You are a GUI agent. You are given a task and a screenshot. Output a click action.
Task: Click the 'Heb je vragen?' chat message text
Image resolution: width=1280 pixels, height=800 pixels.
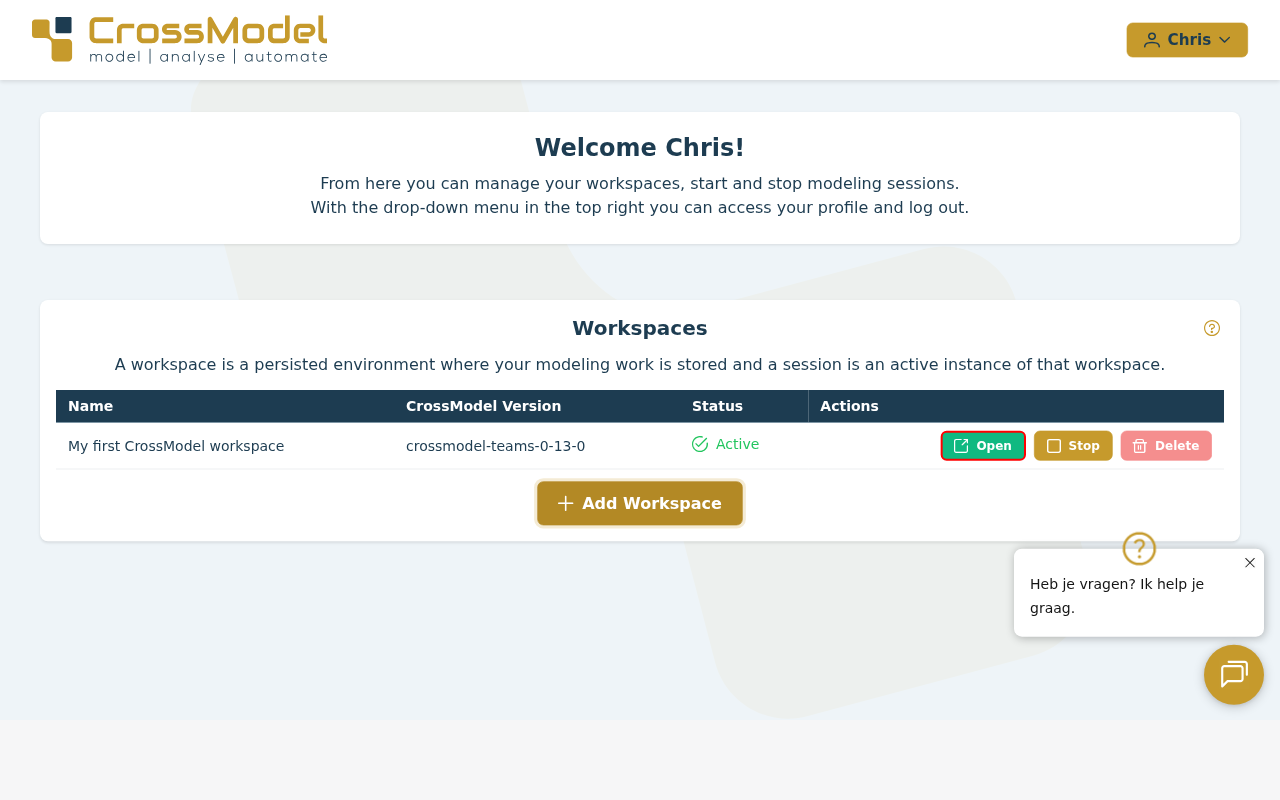[1117, 596]
